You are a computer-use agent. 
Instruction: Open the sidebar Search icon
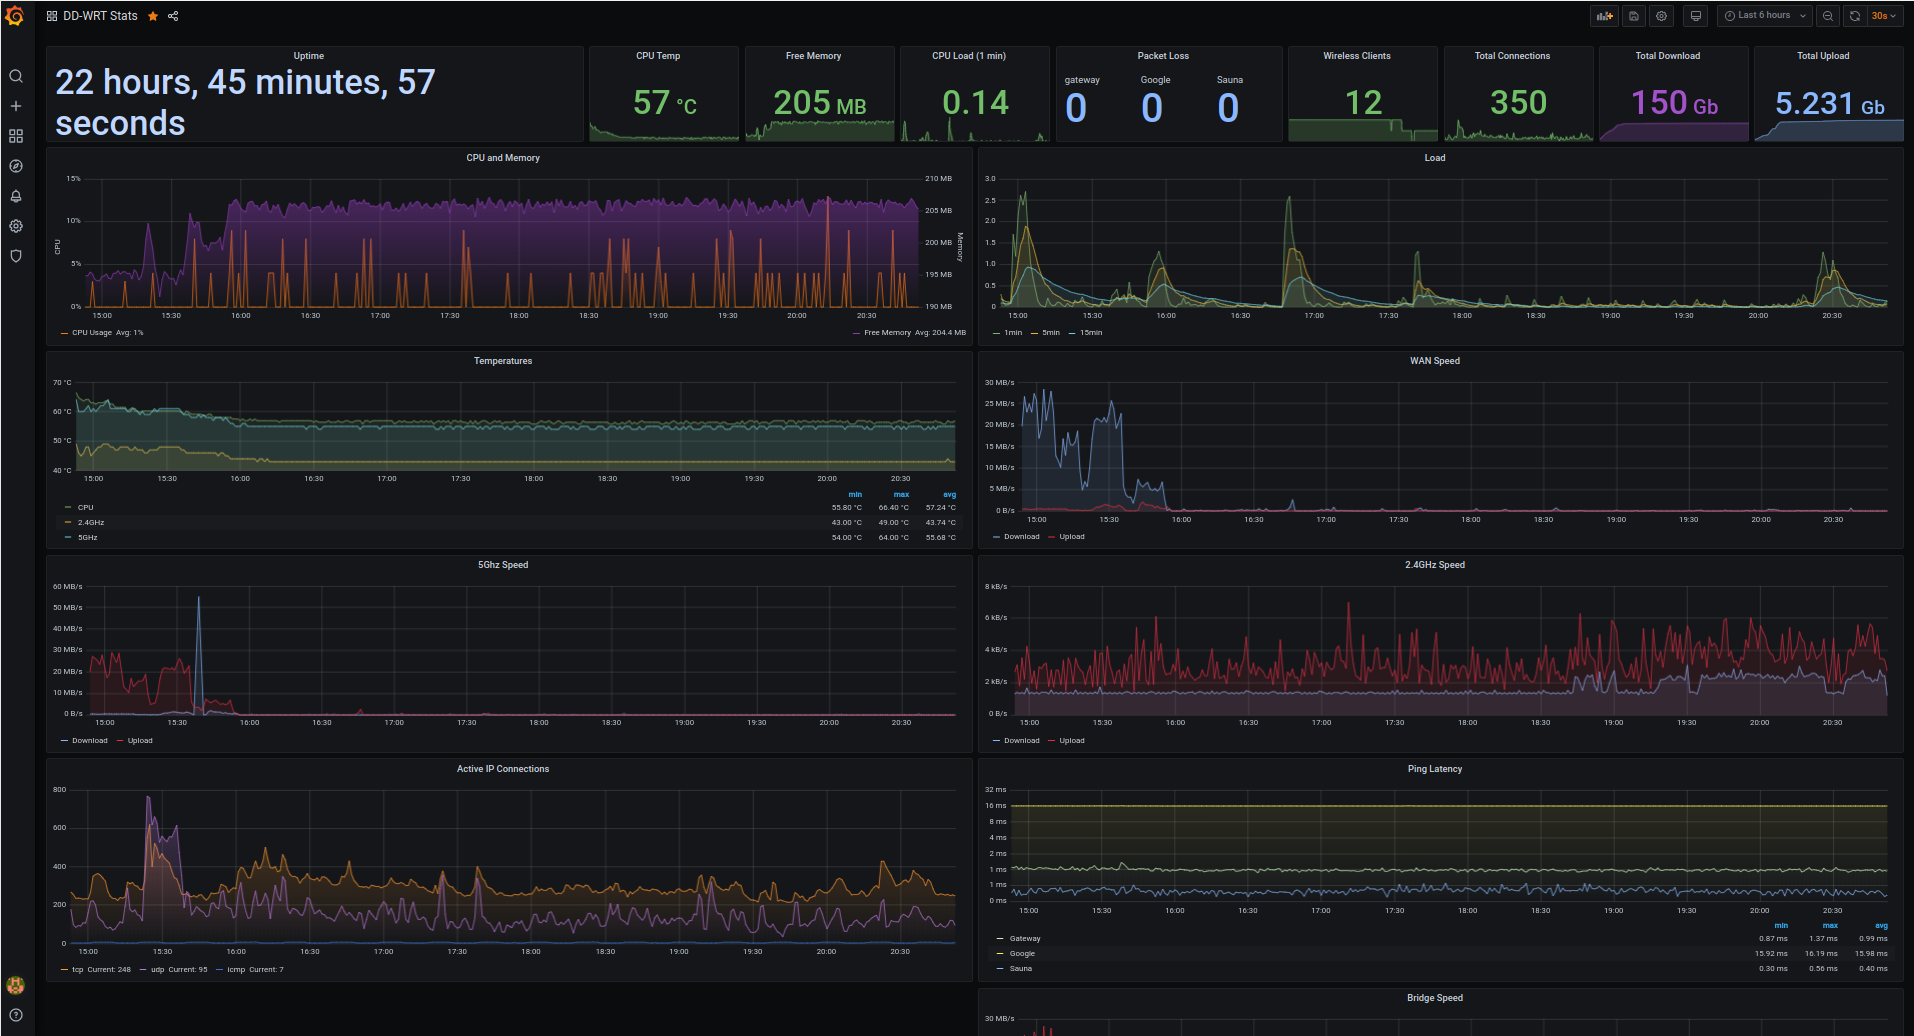pos(16,76)
